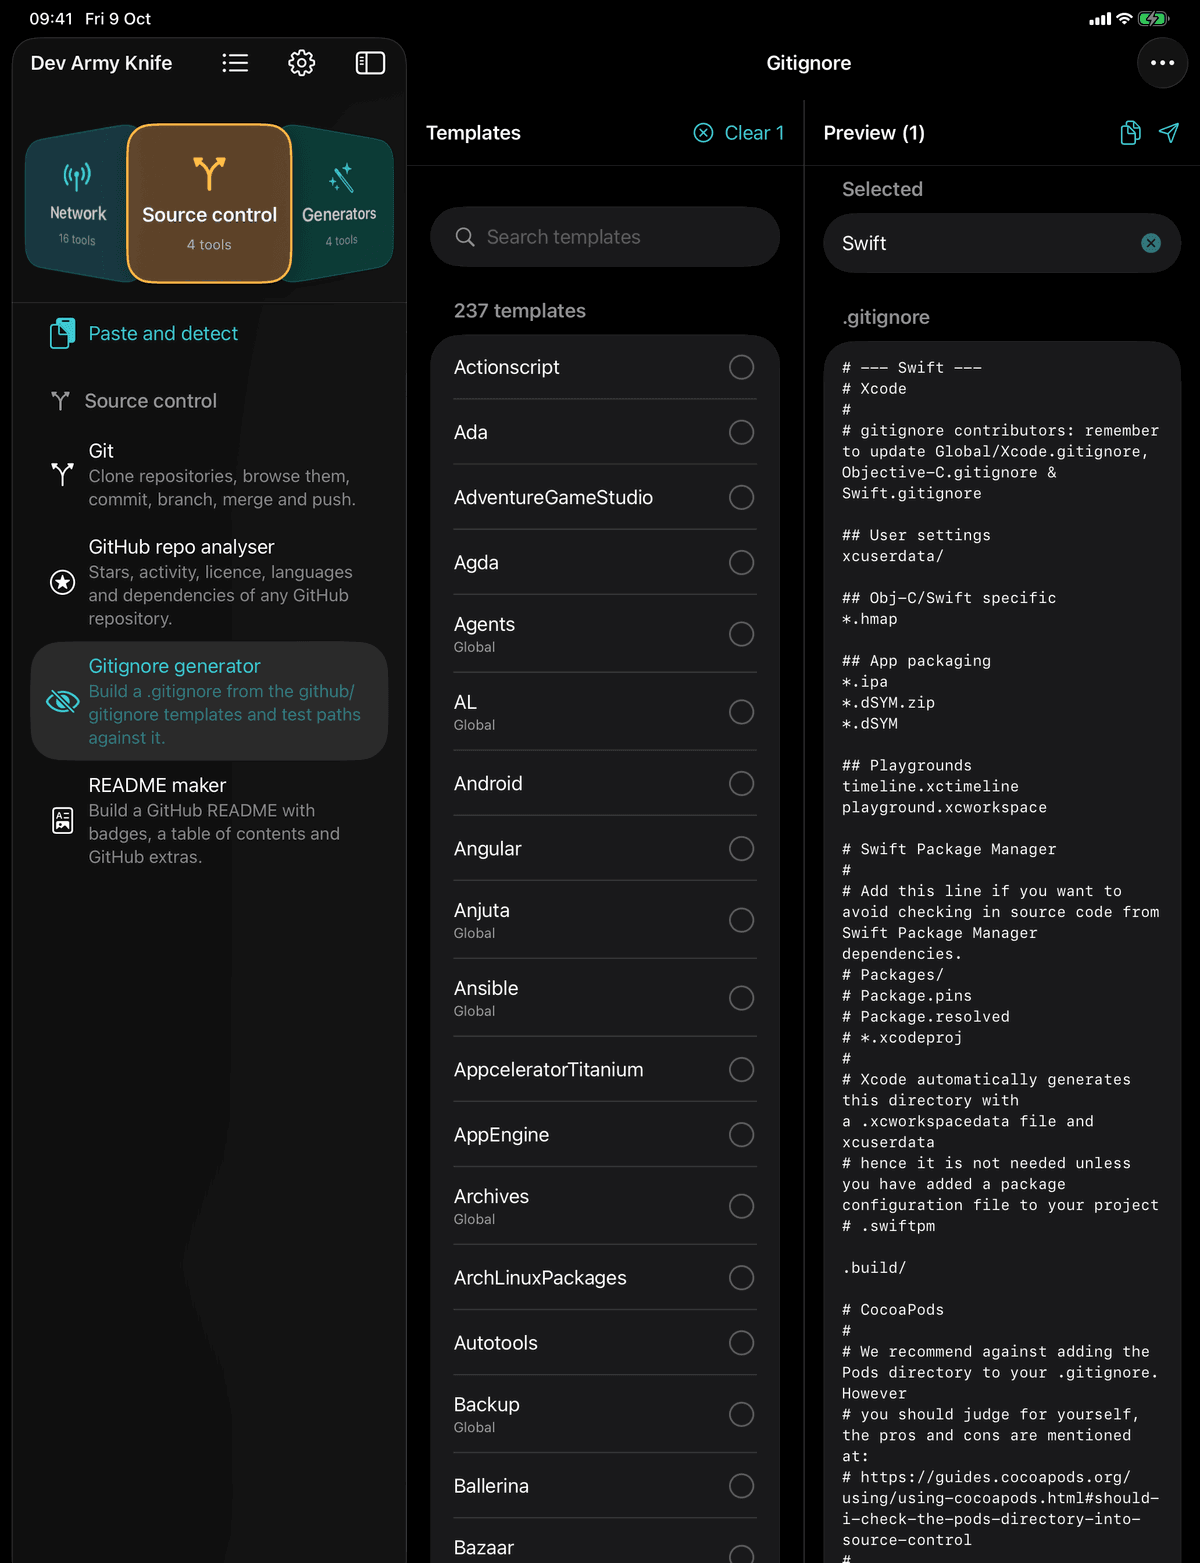
Task: Click the Clear 1 button
Action: coord(739,133)
